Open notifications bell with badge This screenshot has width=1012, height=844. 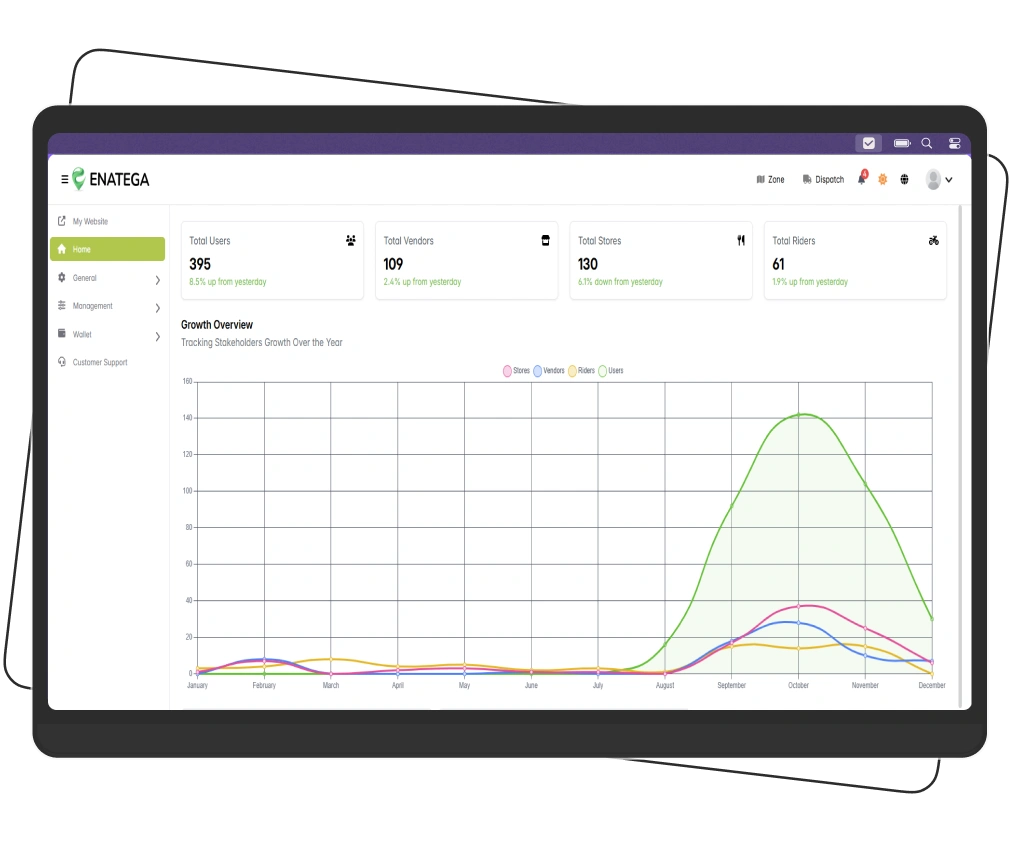(862, 177)
